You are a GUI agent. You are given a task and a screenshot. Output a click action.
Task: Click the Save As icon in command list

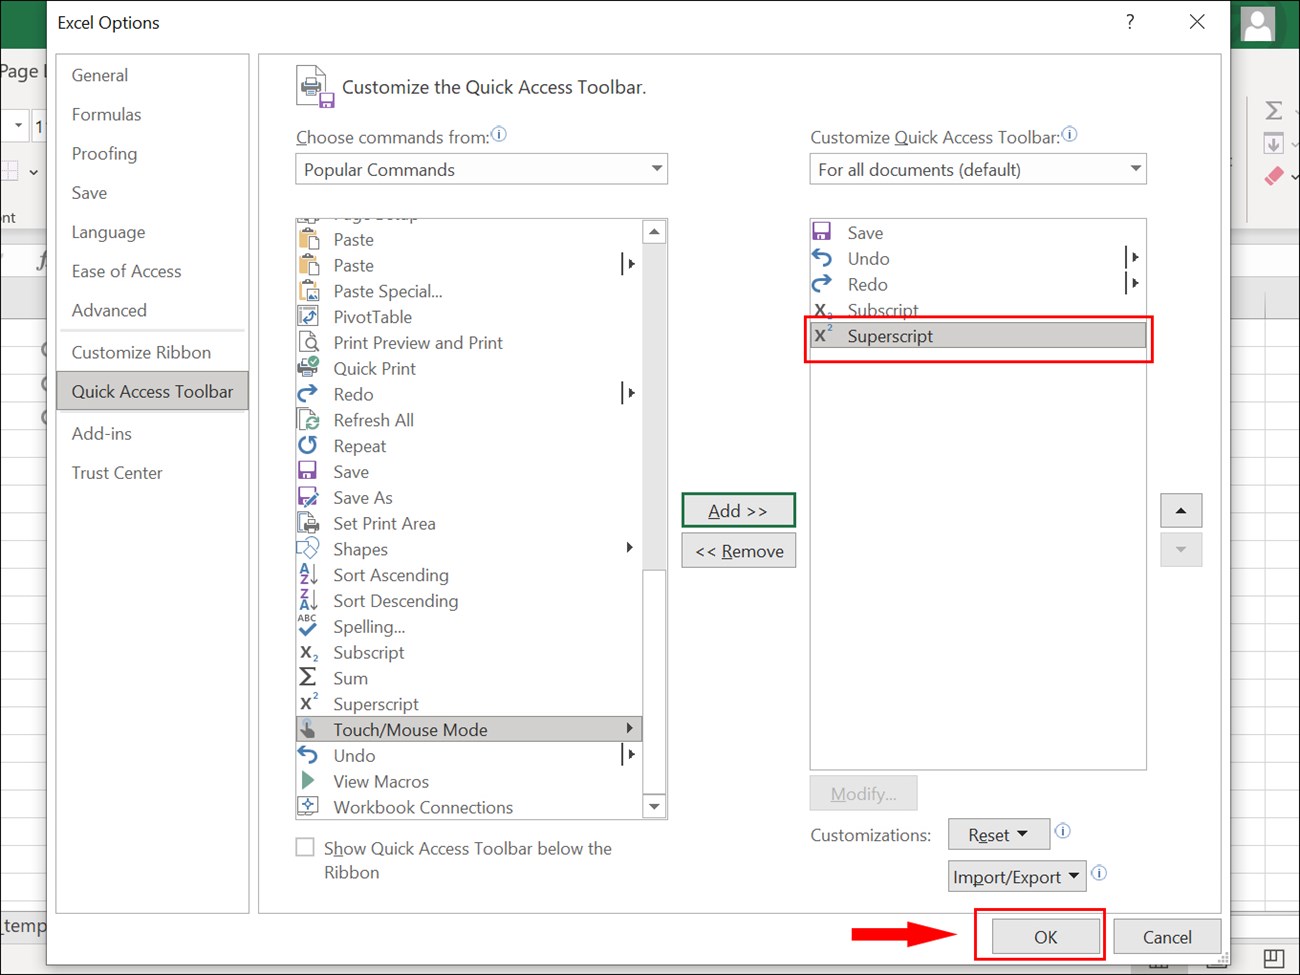[x=308, y=497]
